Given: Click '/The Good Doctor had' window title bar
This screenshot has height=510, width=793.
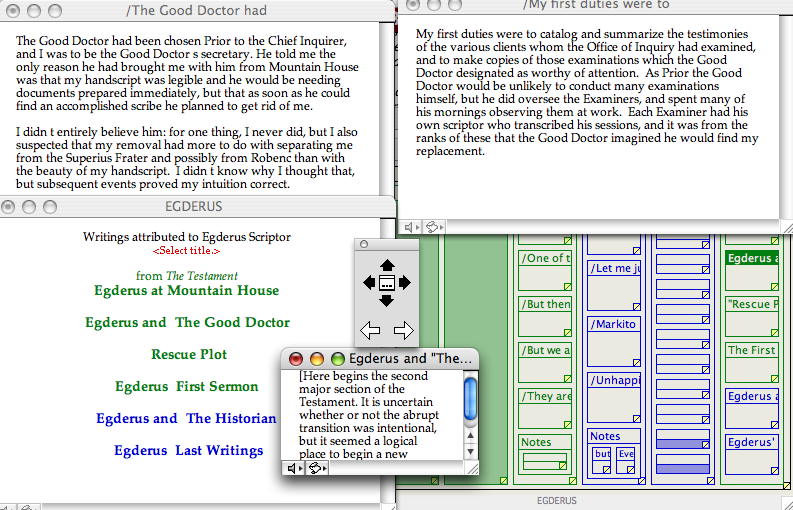Looking at the screenshot, I should click(x=196, y=10).
